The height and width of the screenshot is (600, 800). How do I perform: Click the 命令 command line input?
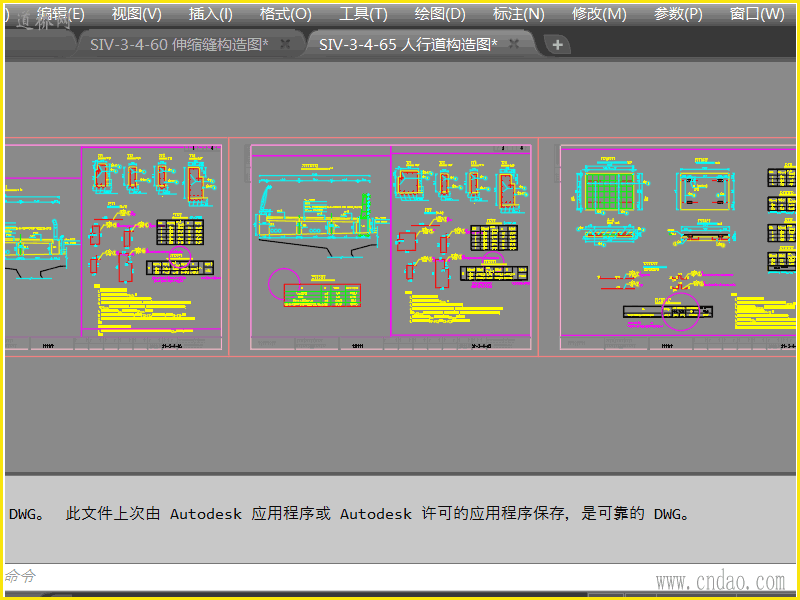pyautogui.click(x=400, y=577)
